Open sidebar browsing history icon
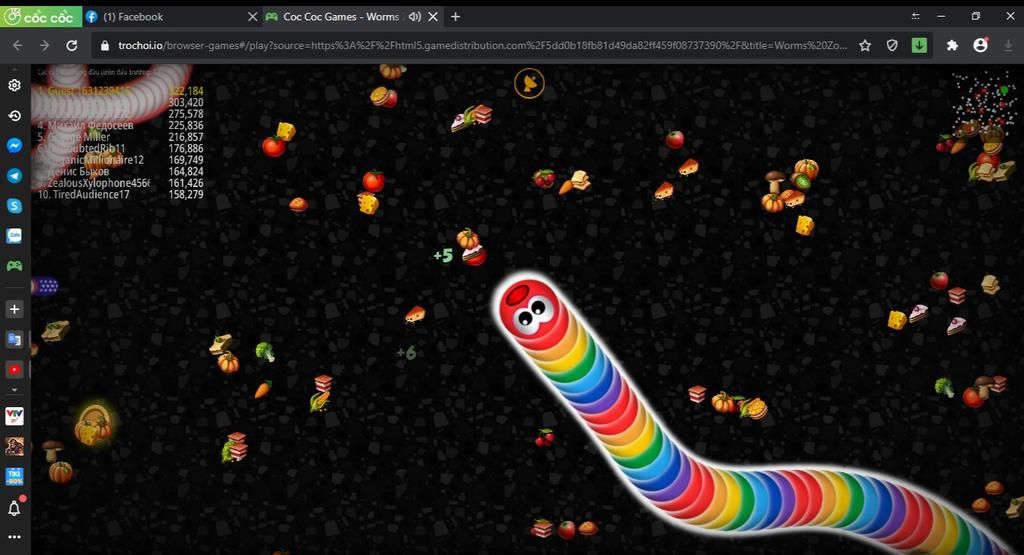1024x555 pixels. [14, 116]
